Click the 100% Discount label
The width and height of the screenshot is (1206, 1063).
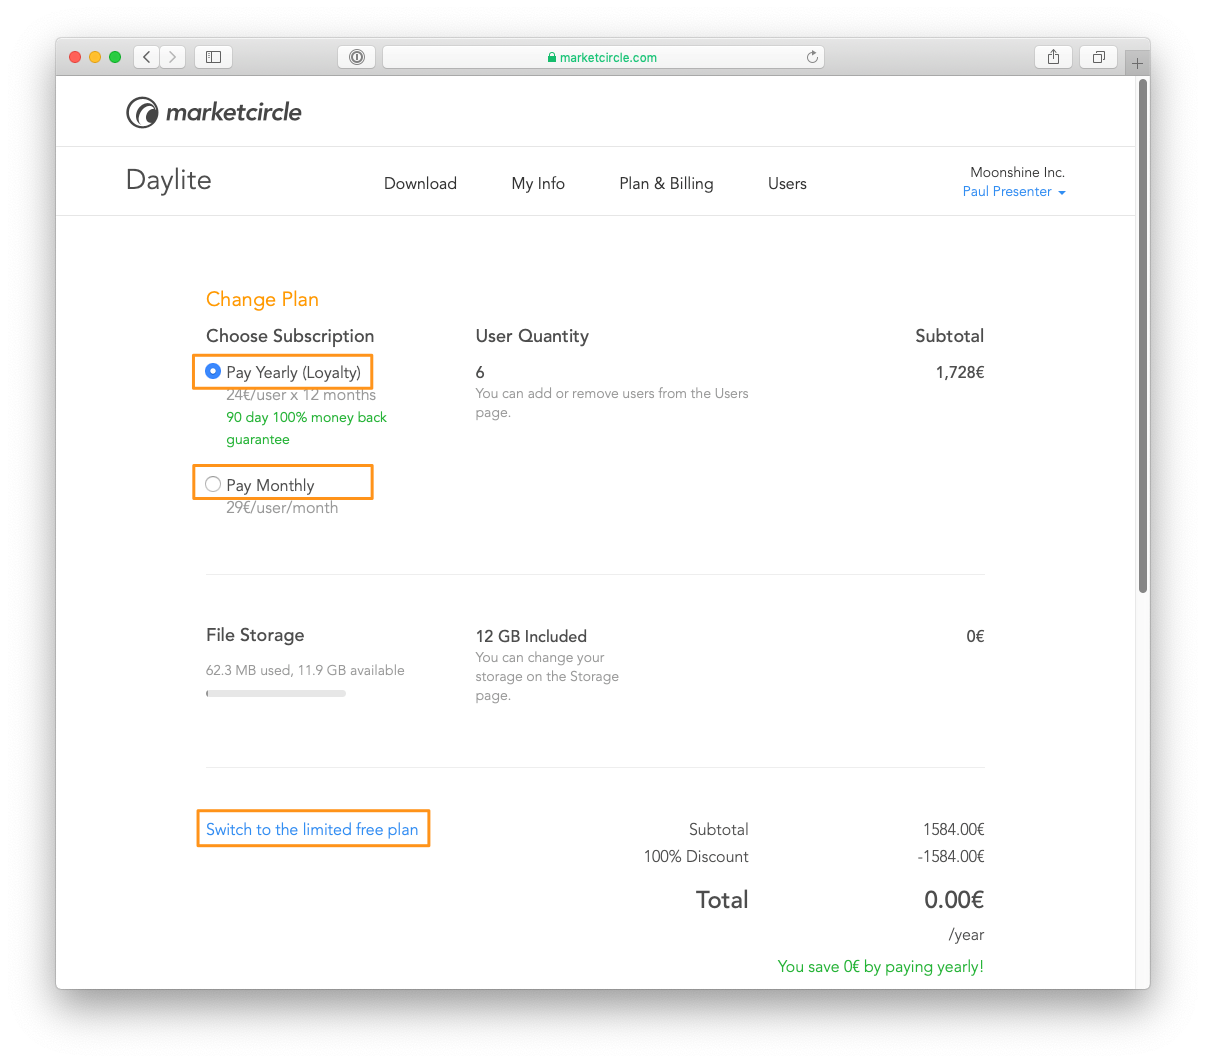[696, 856]
